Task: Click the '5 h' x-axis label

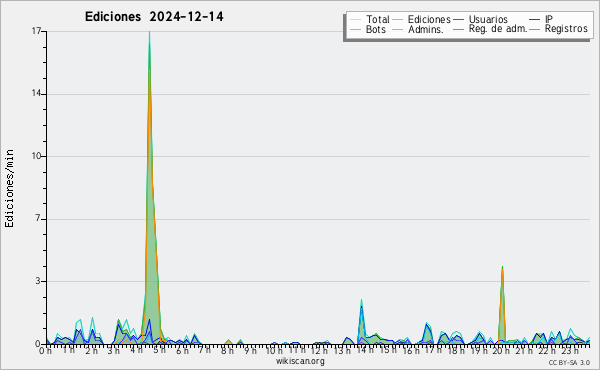Action: point(160,350)
